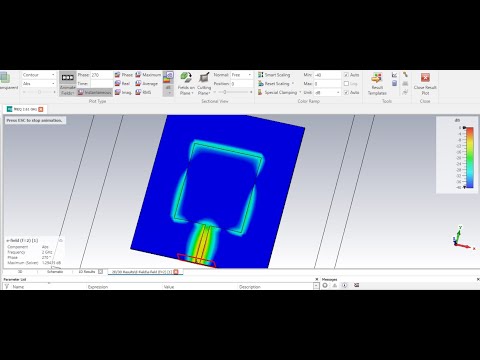The image size is (480, 360).
Task: Switch to the 3D view tab
Action: coord(20,272)
